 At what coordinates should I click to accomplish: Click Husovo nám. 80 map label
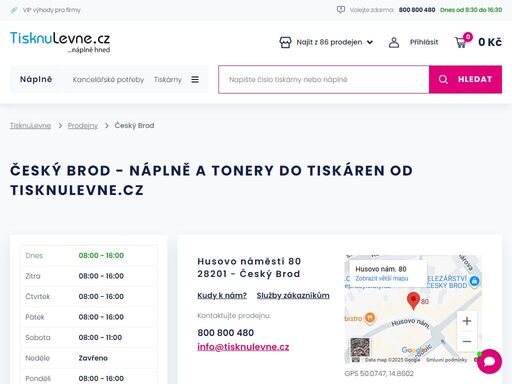pos(381,269)
